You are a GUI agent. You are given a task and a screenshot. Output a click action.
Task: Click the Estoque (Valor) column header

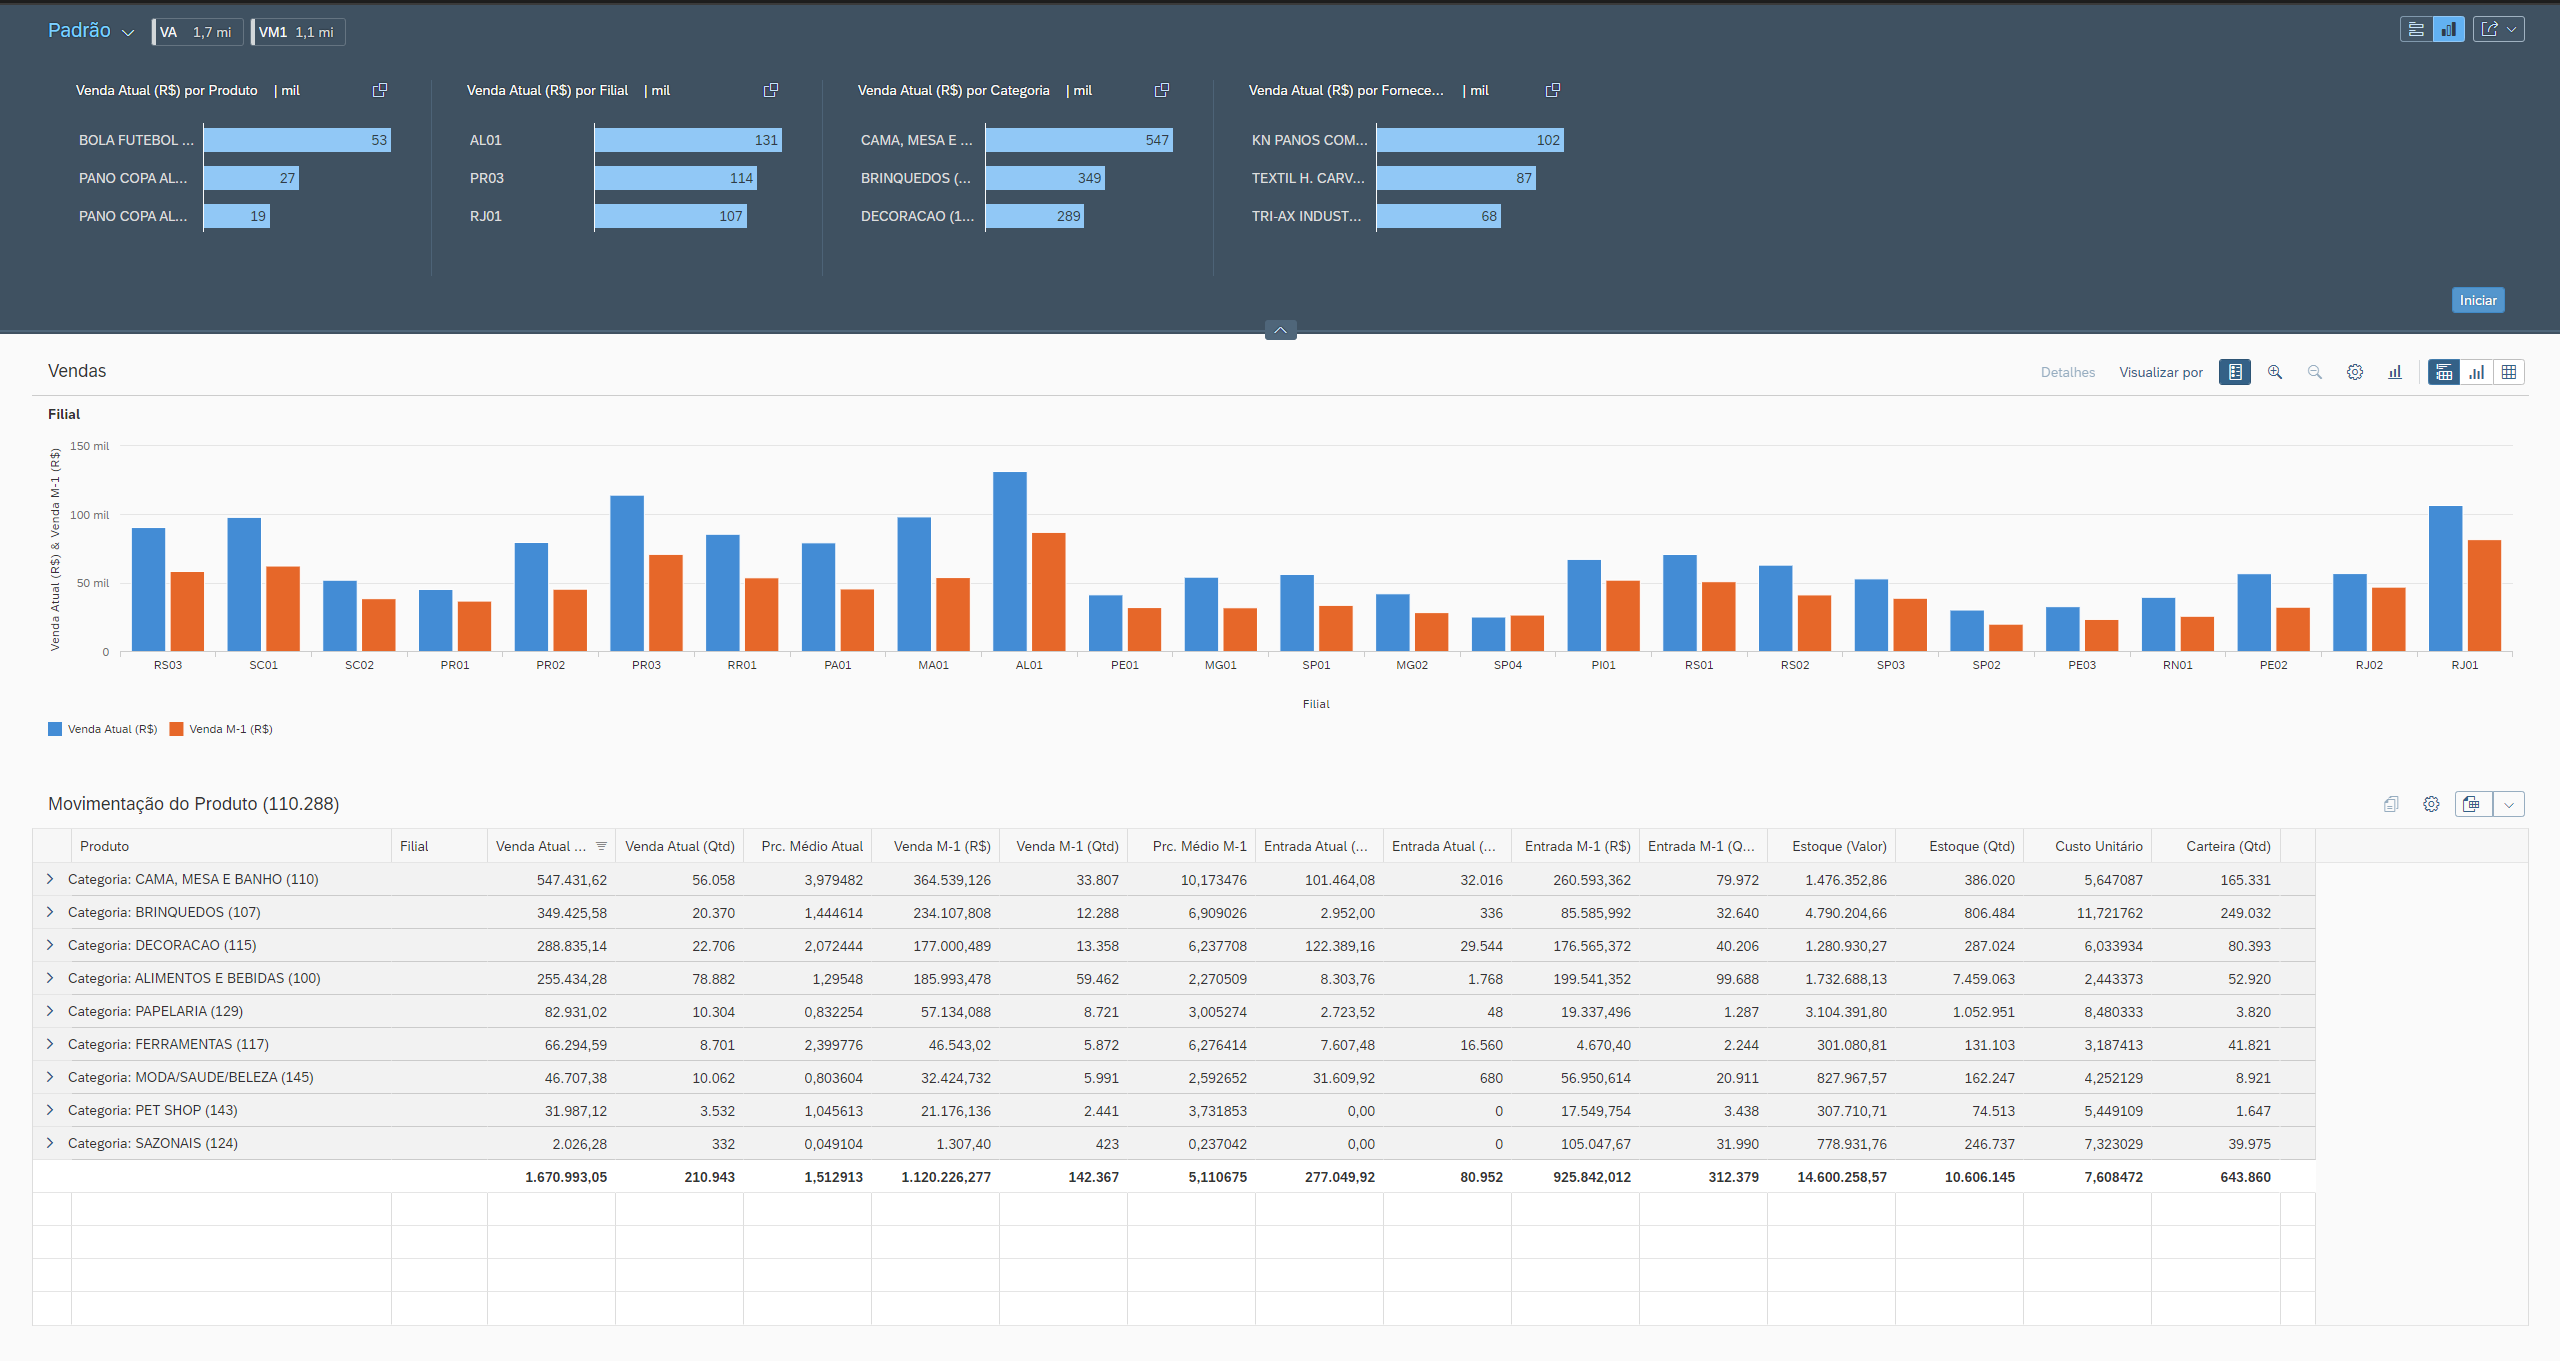tap(1831, 846)
